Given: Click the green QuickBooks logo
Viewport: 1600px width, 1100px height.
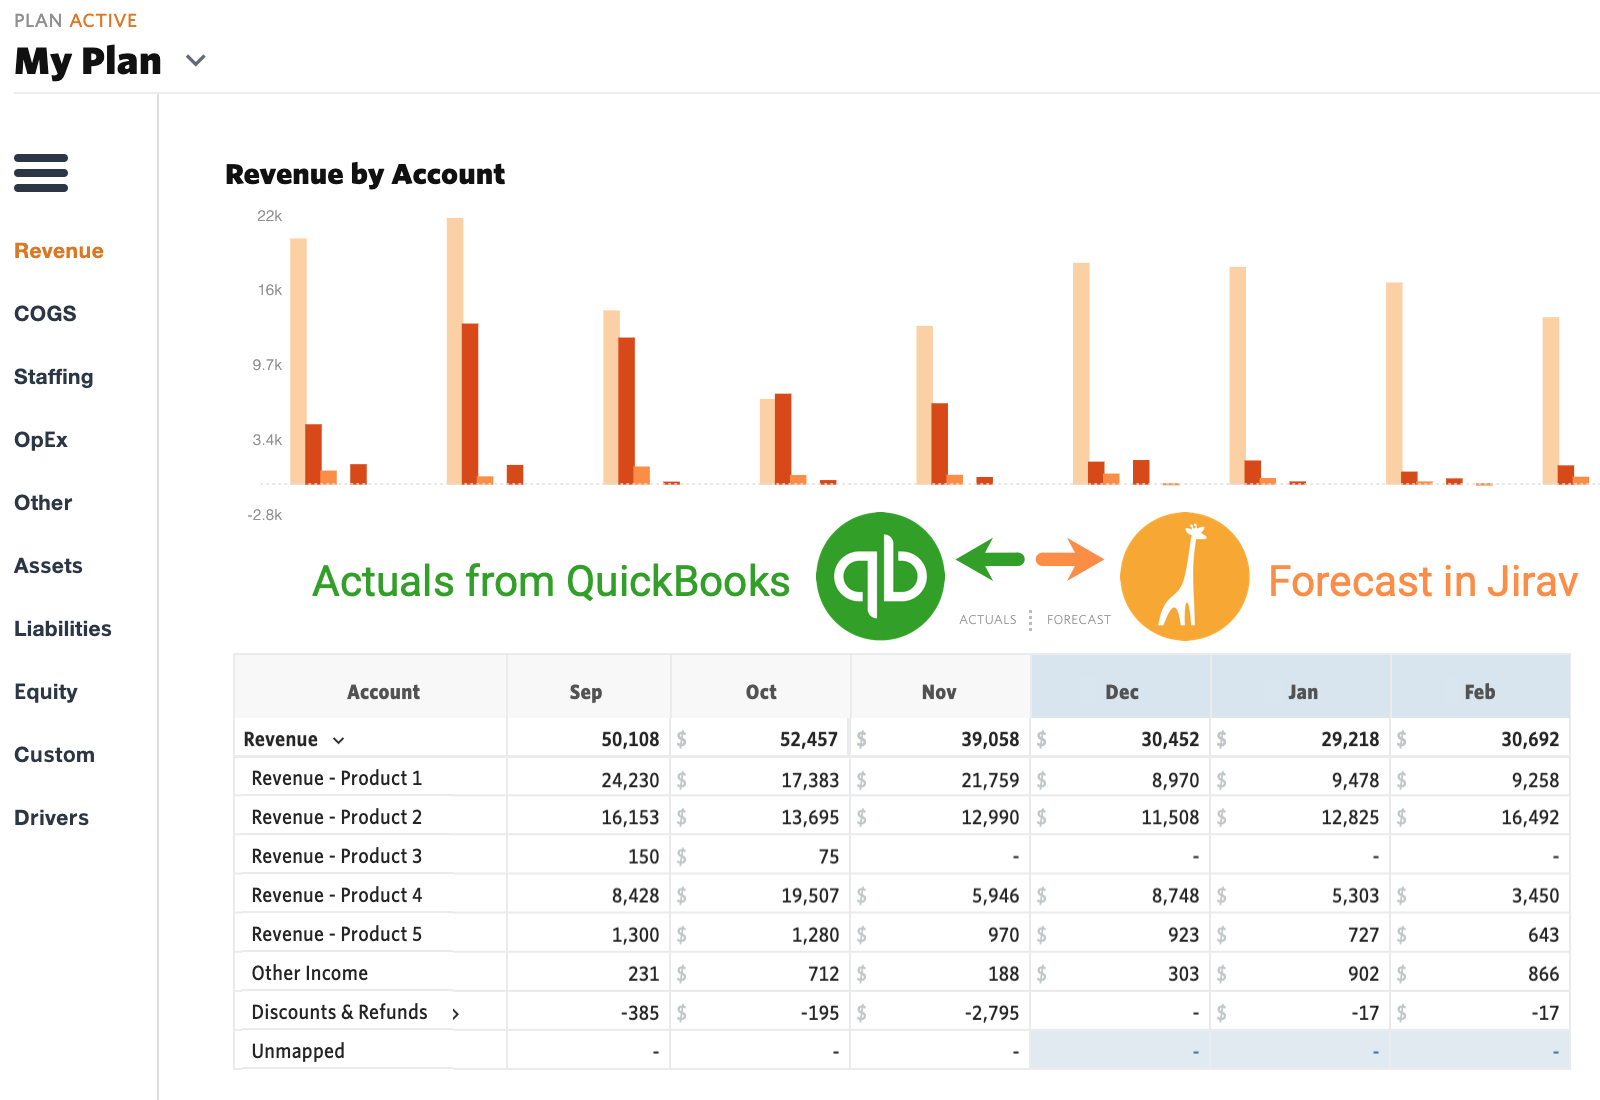Looking at the screenshot, I should (x=880, y=577).
